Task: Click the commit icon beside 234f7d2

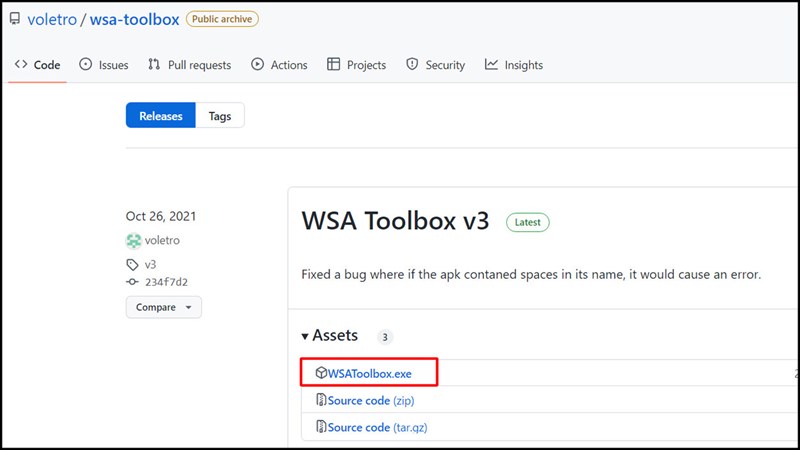Action: point(133,282)
